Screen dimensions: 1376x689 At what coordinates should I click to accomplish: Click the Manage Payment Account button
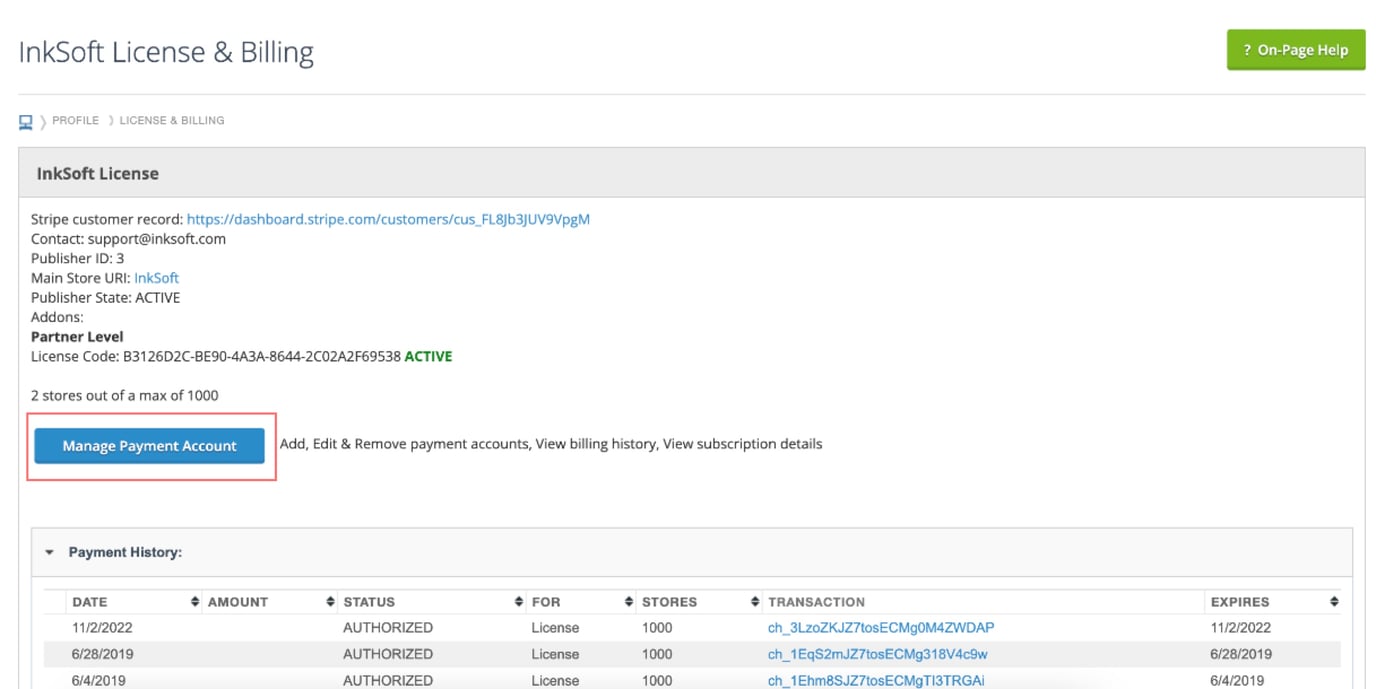(x=150, y=446)
